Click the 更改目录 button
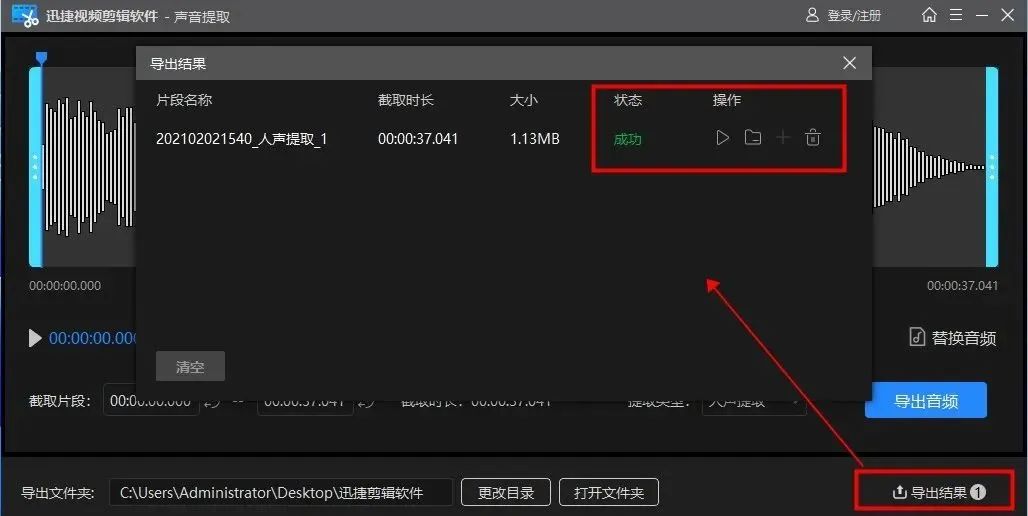 click(x=505, y=492)
